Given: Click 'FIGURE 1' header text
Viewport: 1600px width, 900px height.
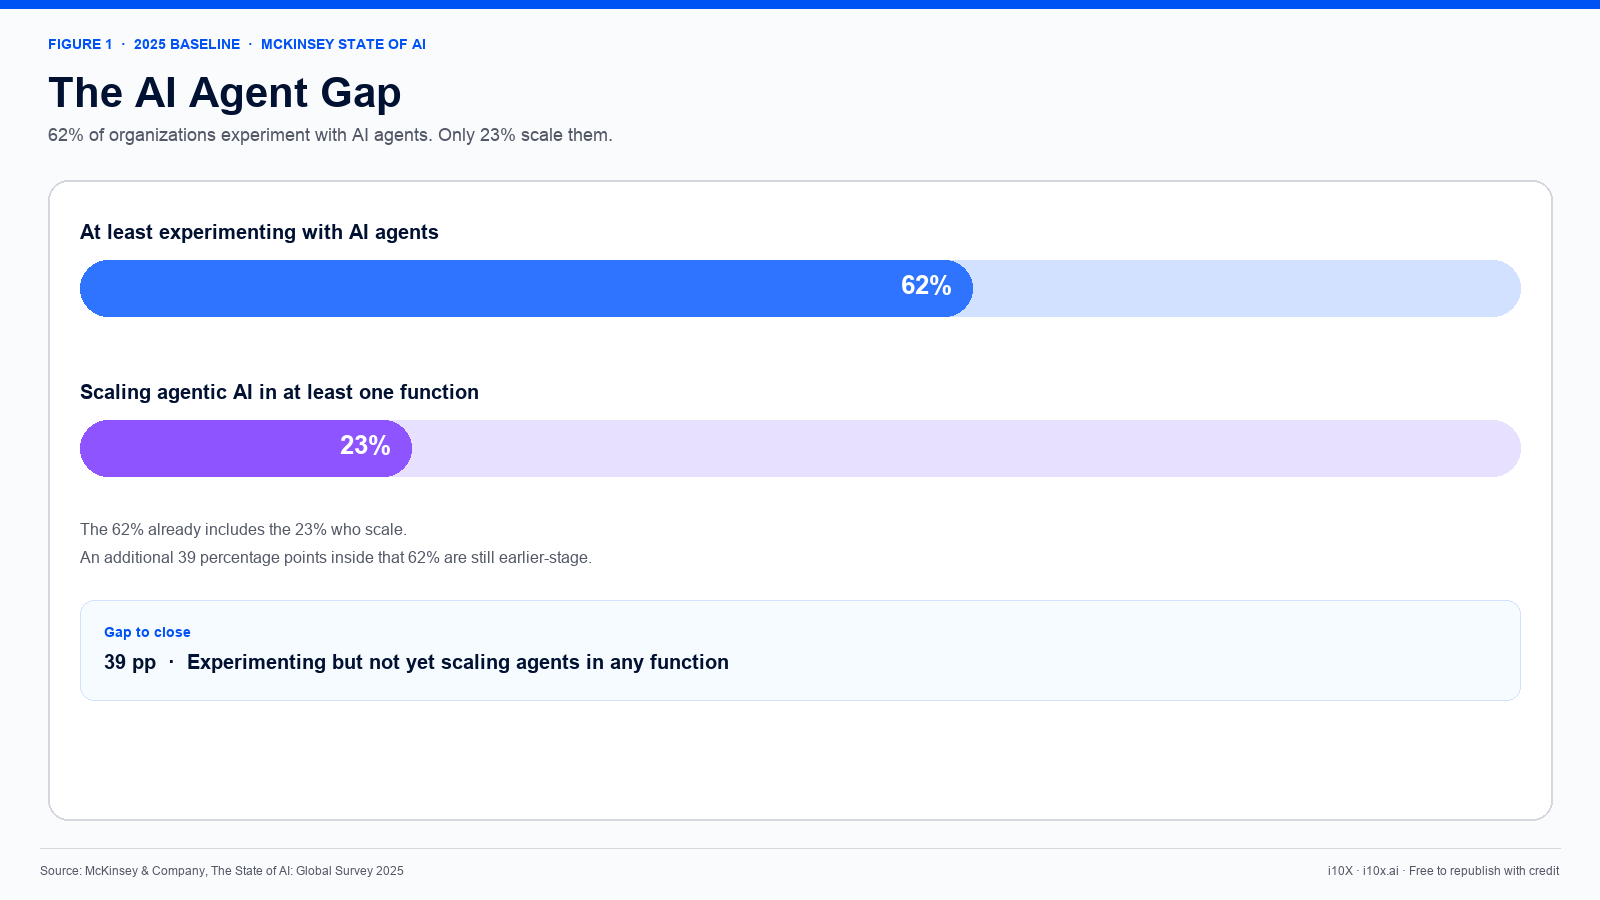Looking at the screenshot, I should pyautogui.click(x=80, y=44).
